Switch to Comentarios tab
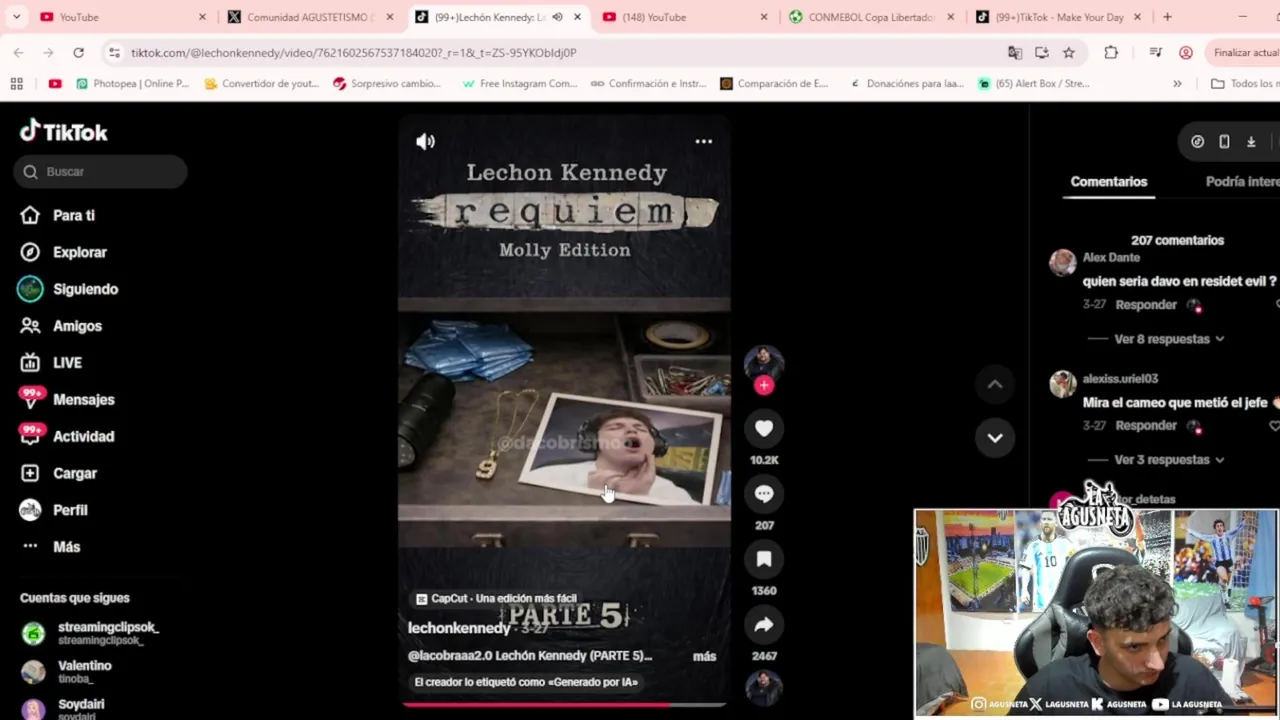The image size is (1280, 720). coord(1108,182)
